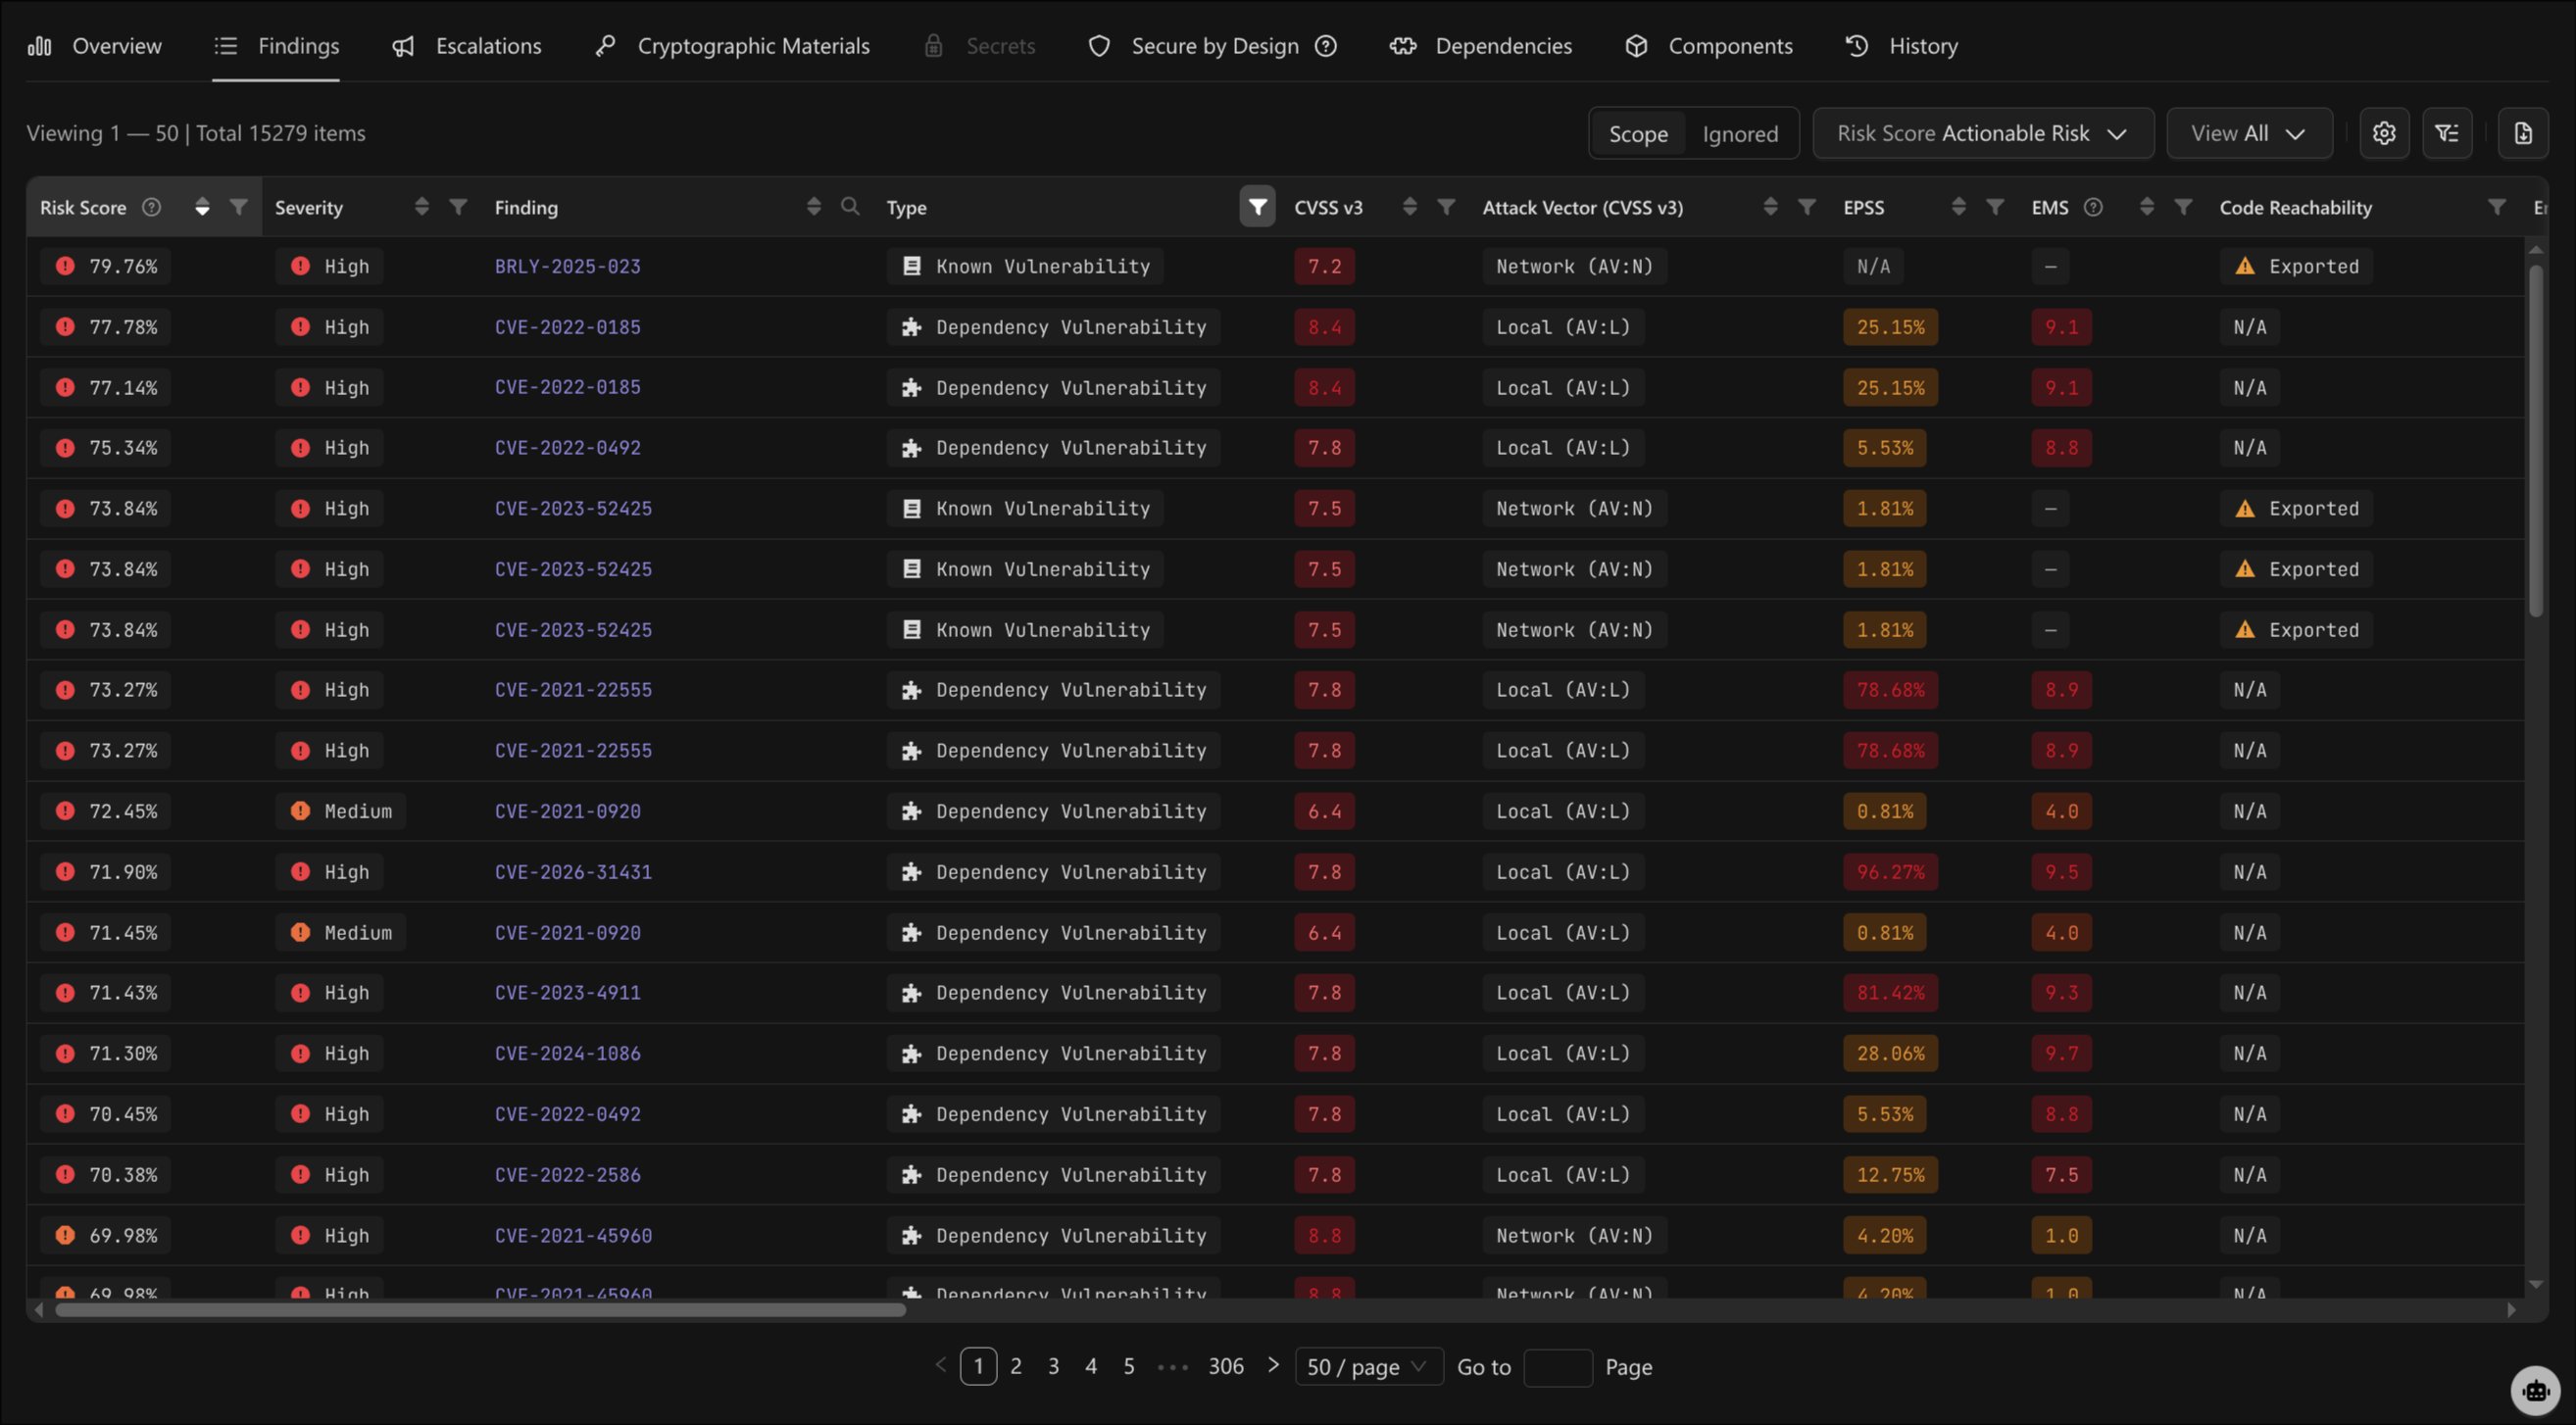Image resolution: width=2576 pixels, height=1425 pixels.
Task: Go to next page arrow
Action: click(1273, 1365)
